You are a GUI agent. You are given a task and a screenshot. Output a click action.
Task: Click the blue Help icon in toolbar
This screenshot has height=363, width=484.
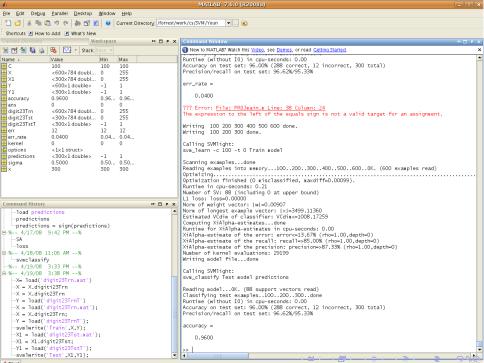(108, 23)
